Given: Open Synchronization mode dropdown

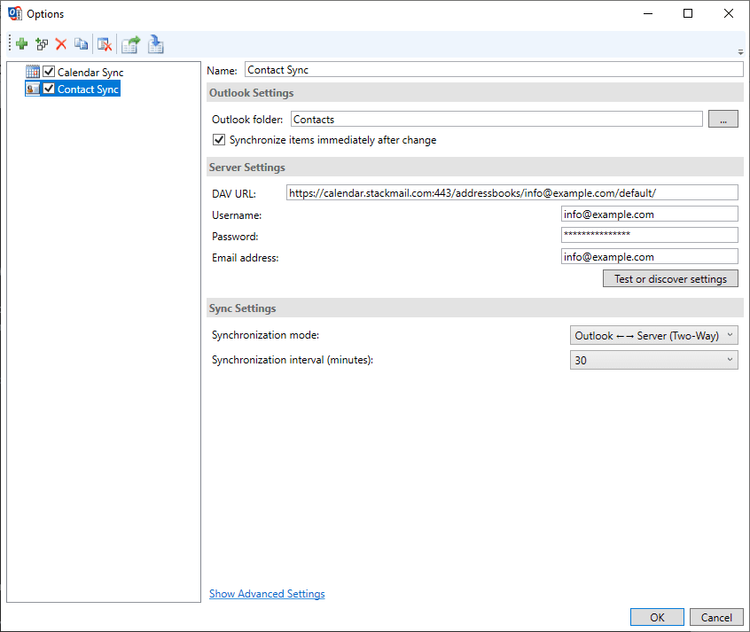Looking at the screenshot, I should pyautogui.click(x=654, y=335).
